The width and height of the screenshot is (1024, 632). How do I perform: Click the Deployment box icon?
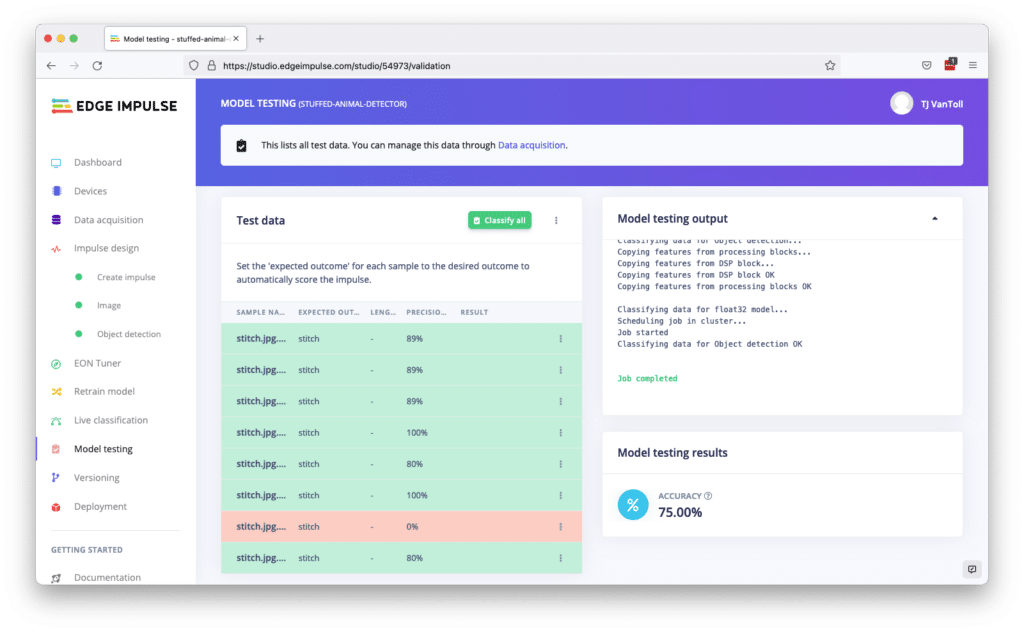coord(56,507)
